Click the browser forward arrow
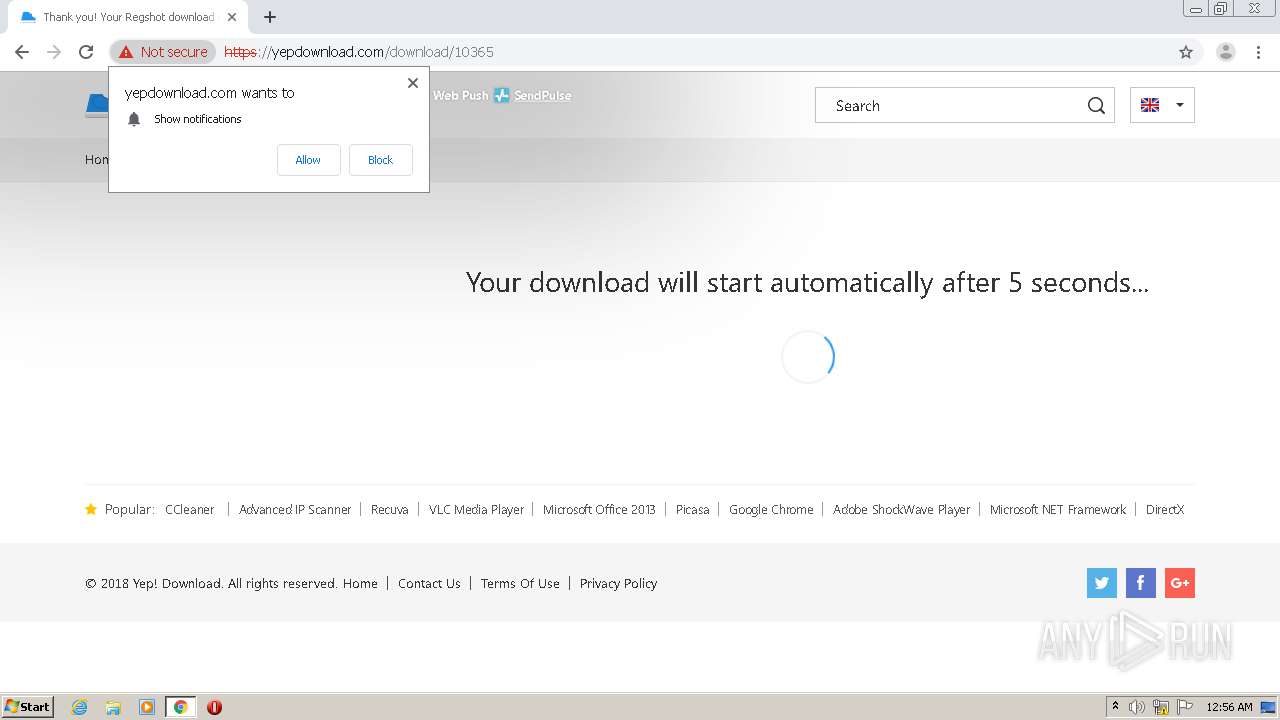Screen dimensions: 1280x720 (x=54, y=52)
